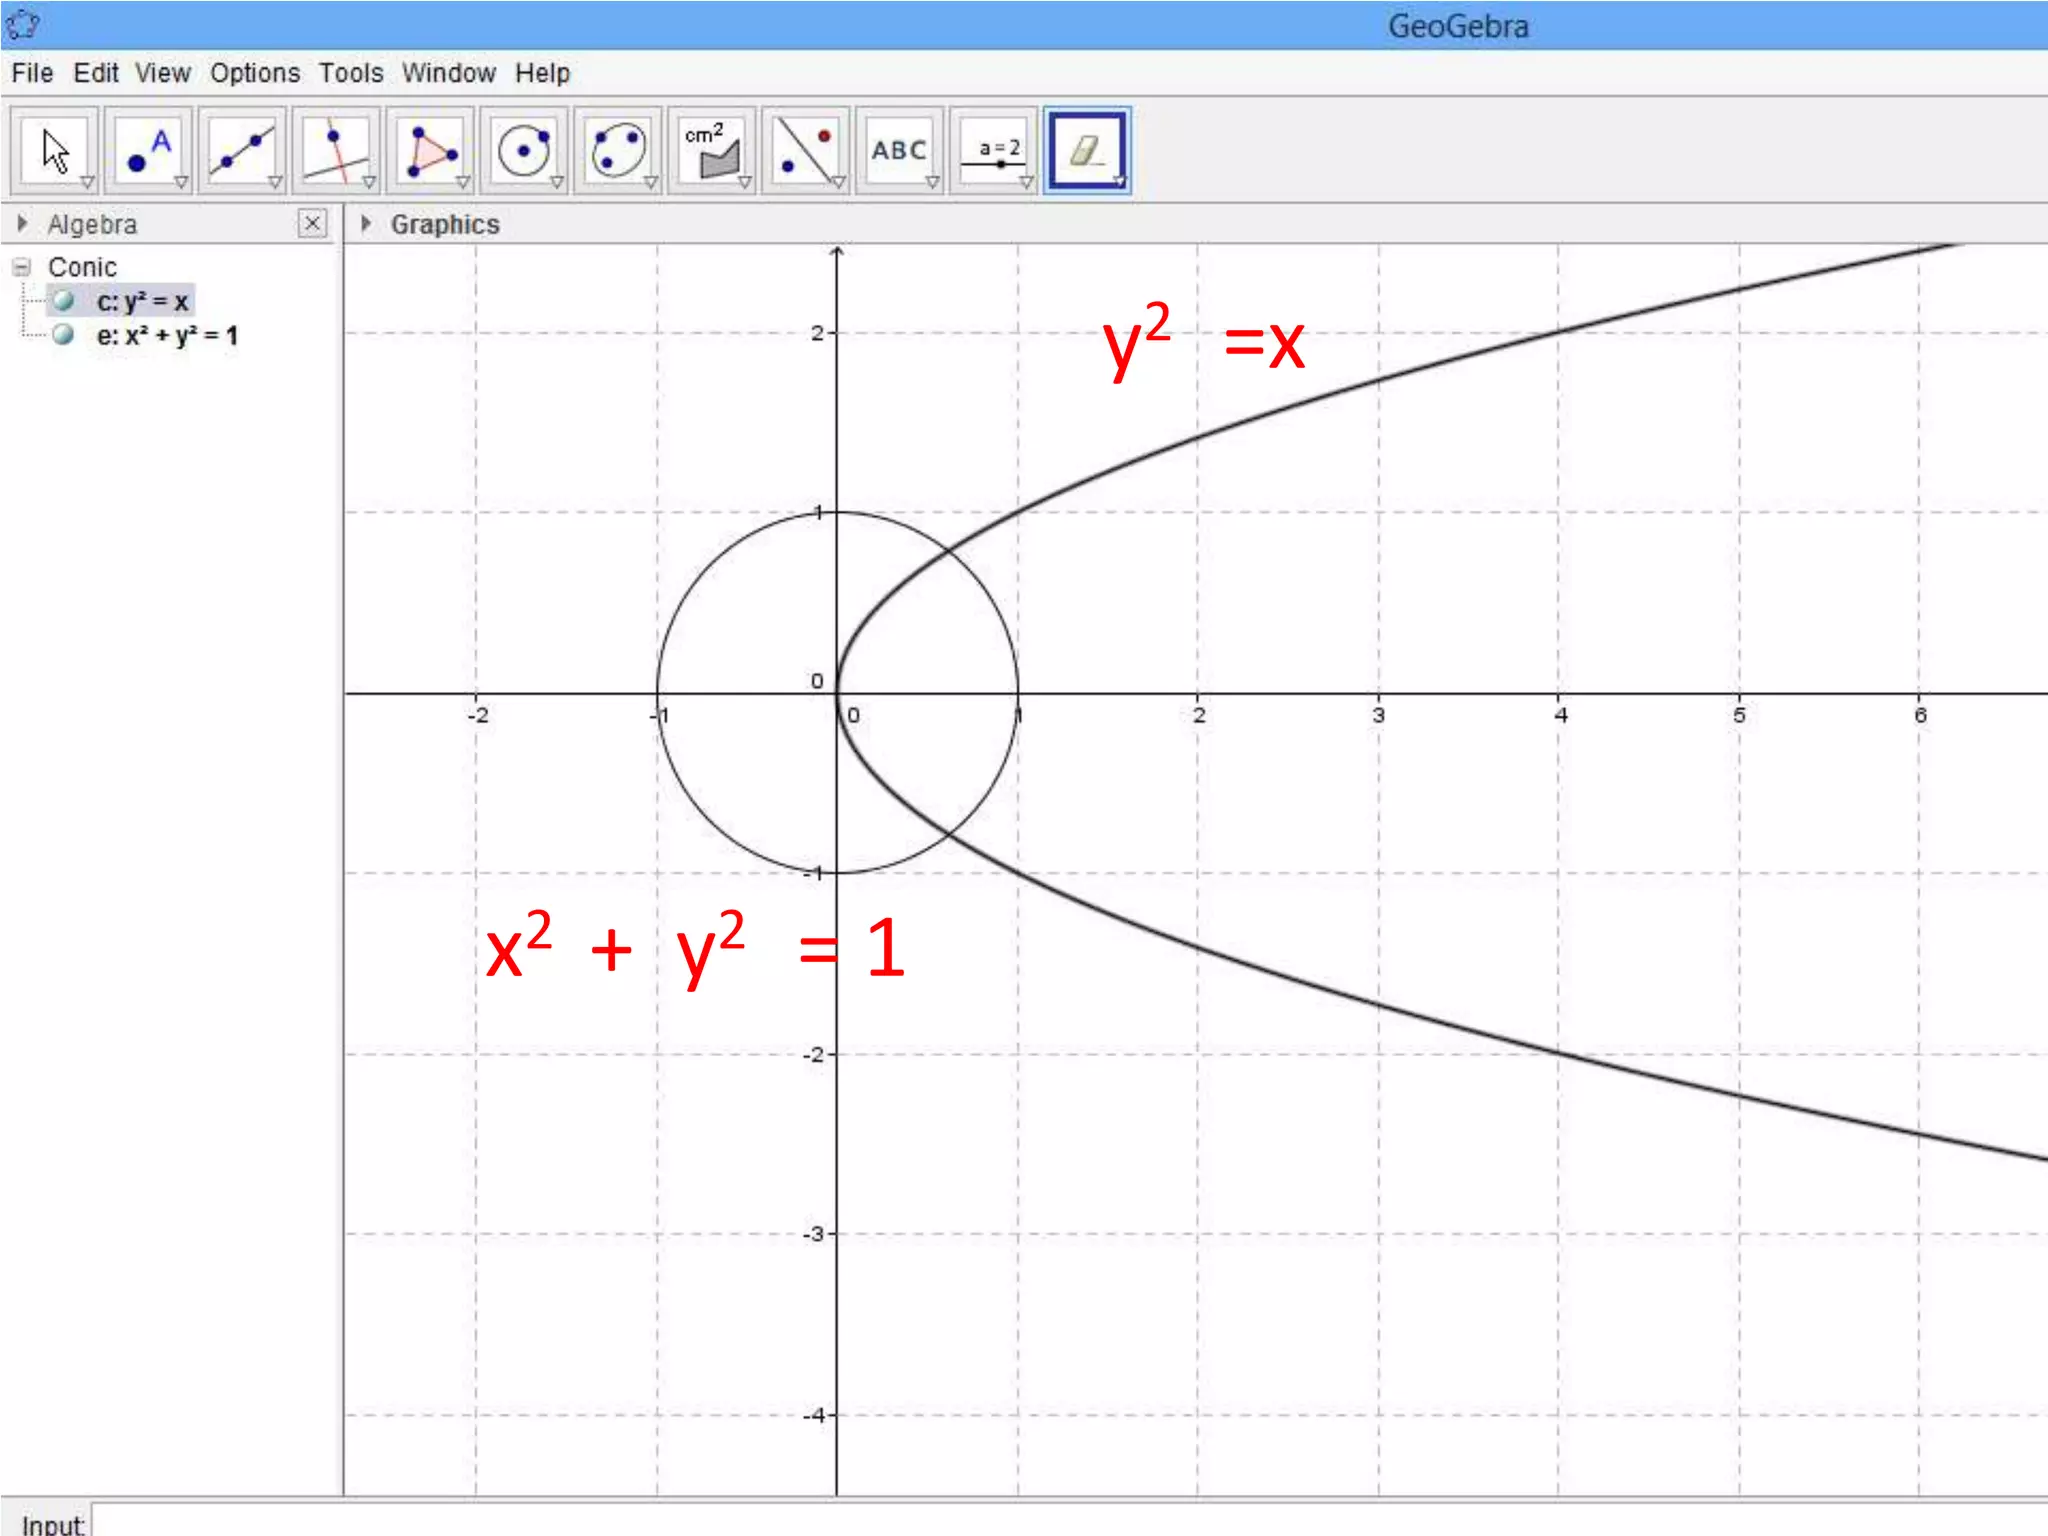Select the Reflect about Line tool
The height and width of the screenshot is (1536, 2048).
(x=806, y=150)
